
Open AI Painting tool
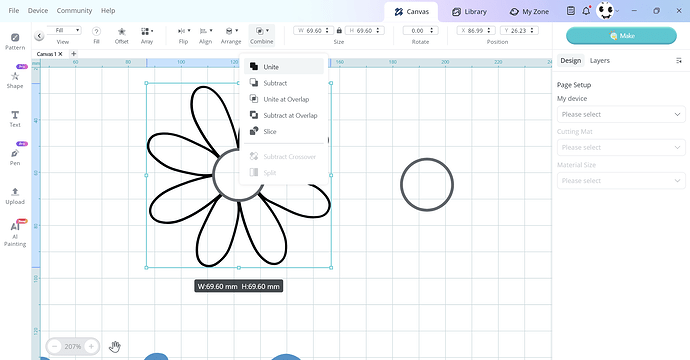click(15, 234)
